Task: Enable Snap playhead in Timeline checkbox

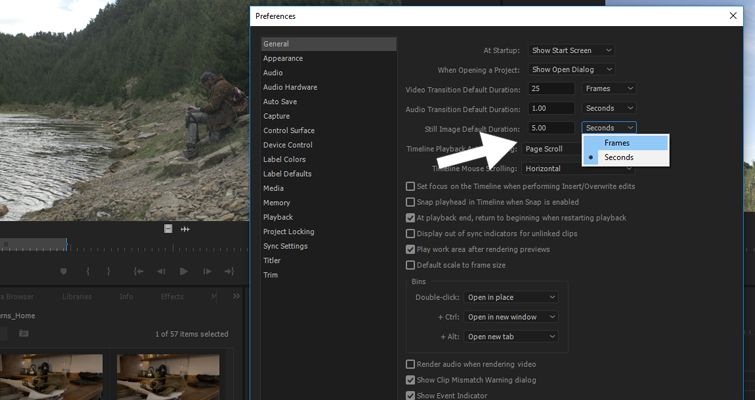Action: [410, 202]
